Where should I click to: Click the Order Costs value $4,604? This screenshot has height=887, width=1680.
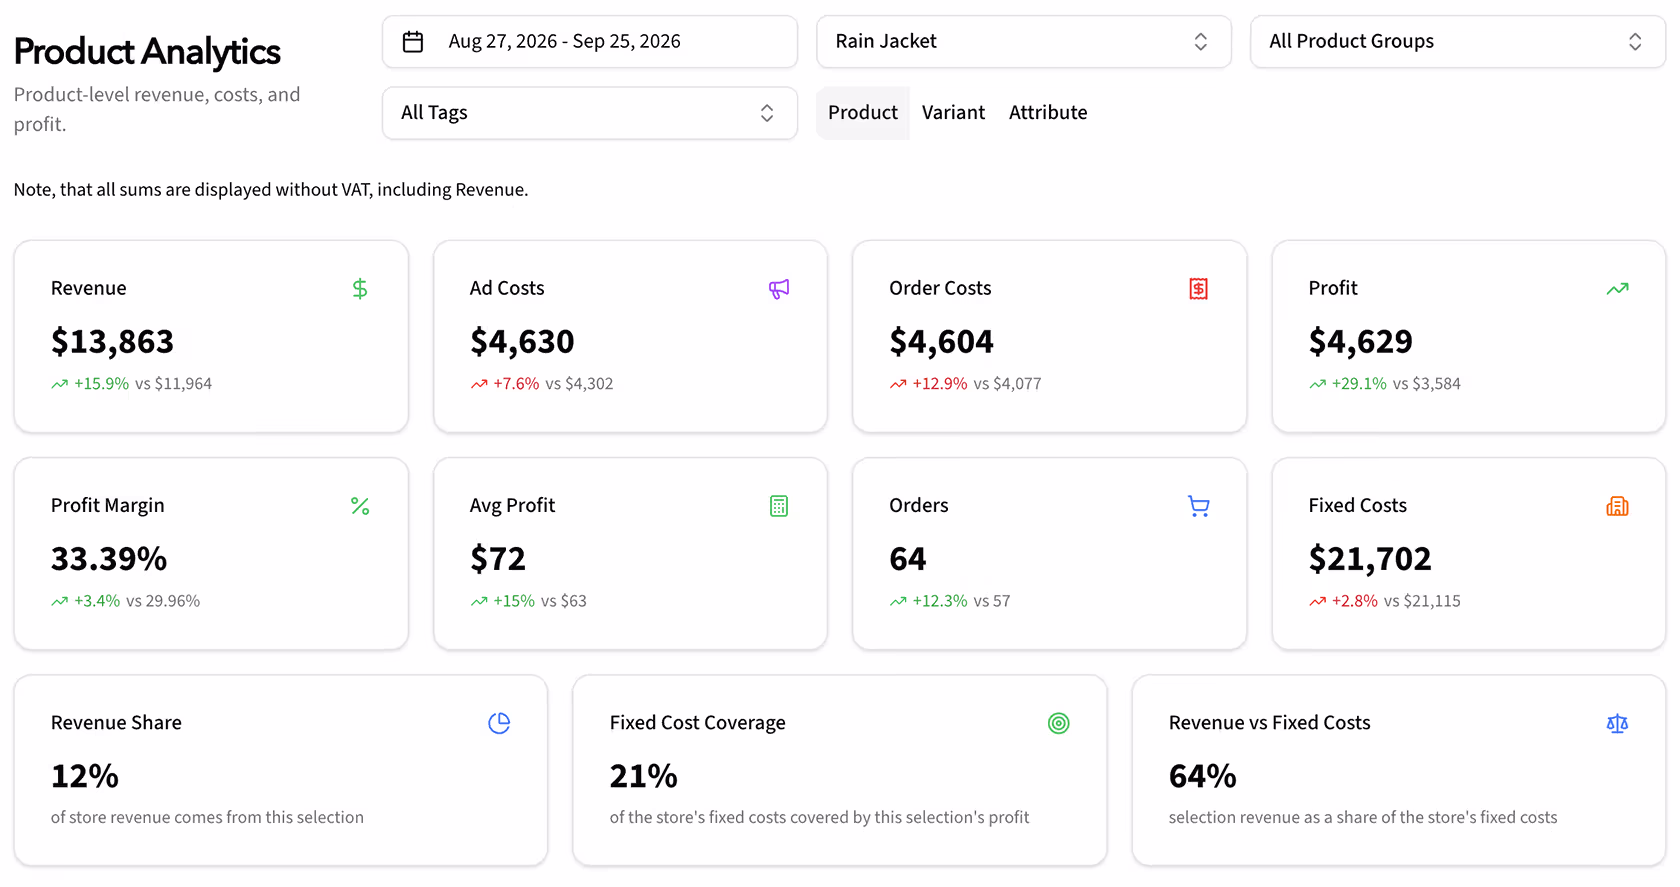coord(941,342)
